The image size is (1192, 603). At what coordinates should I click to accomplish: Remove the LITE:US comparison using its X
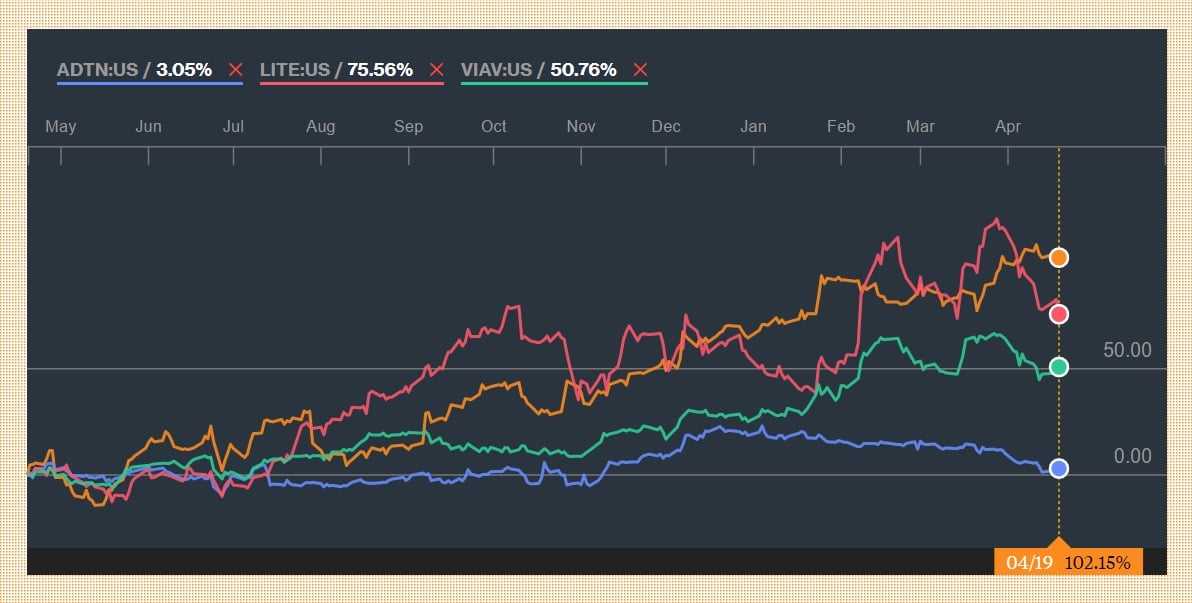436,70
